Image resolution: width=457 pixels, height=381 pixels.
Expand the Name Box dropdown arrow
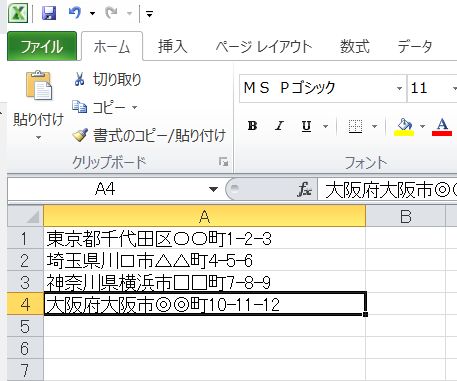213,189
